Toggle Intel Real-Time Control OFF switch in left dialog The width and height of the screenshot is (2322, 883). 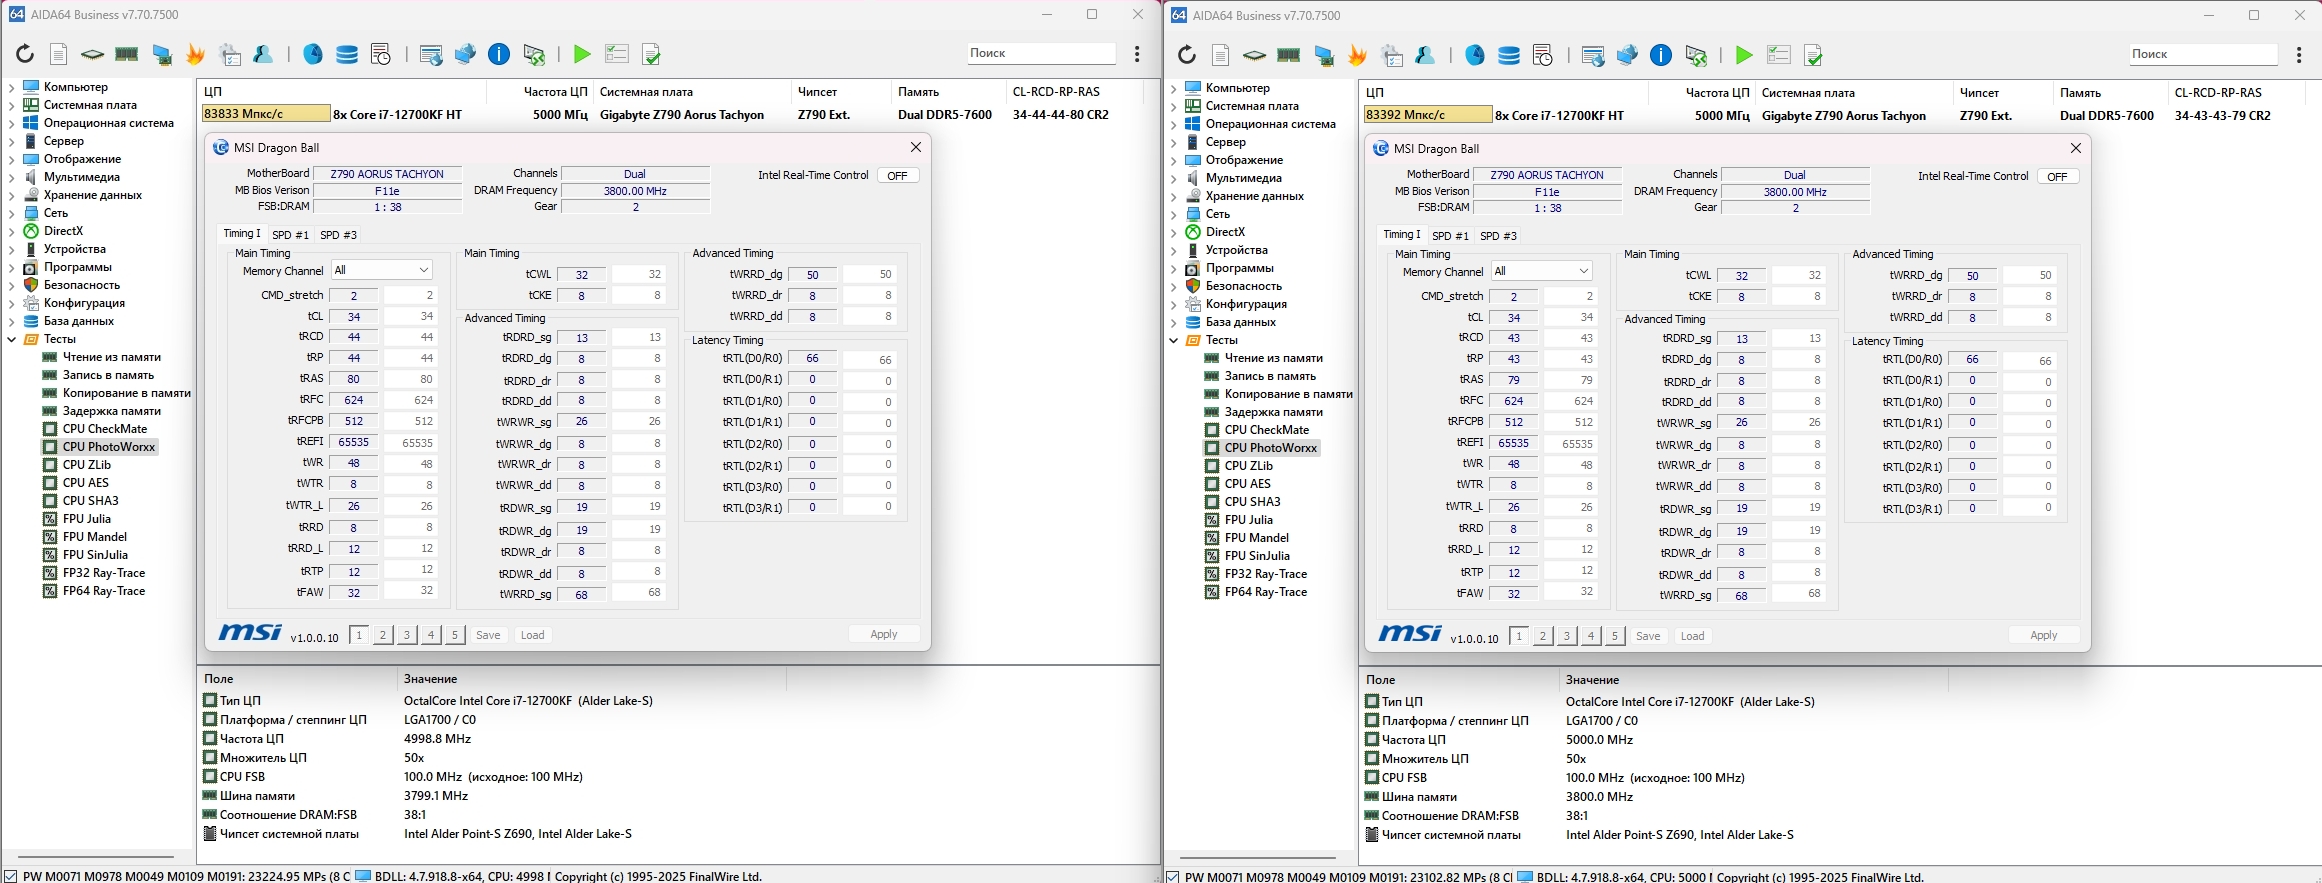coord(898,175)
